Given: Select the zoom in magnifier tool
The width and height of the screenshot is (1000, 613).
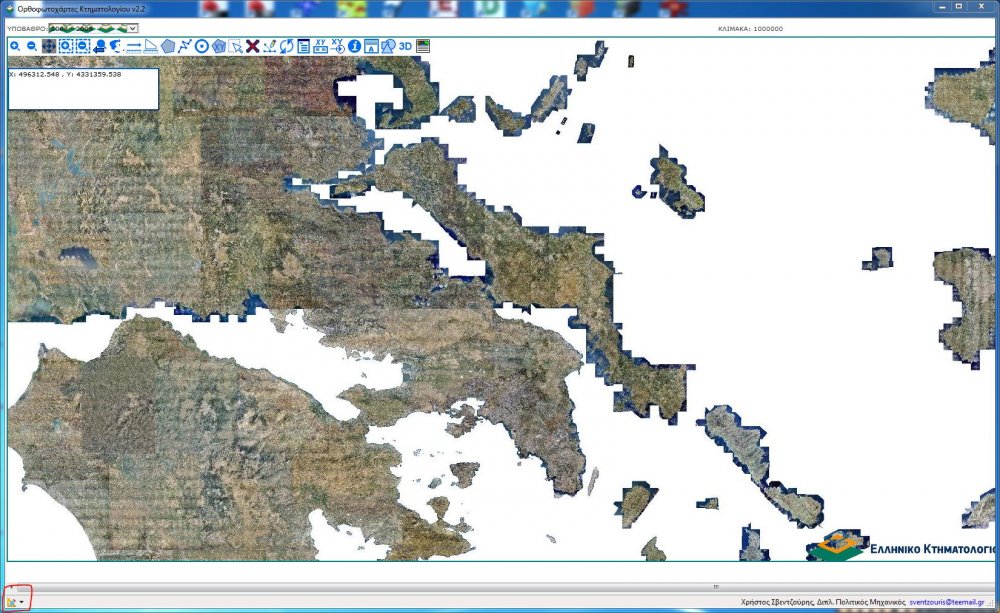Looking at the screenshot, I should click(x=15, y=46).
